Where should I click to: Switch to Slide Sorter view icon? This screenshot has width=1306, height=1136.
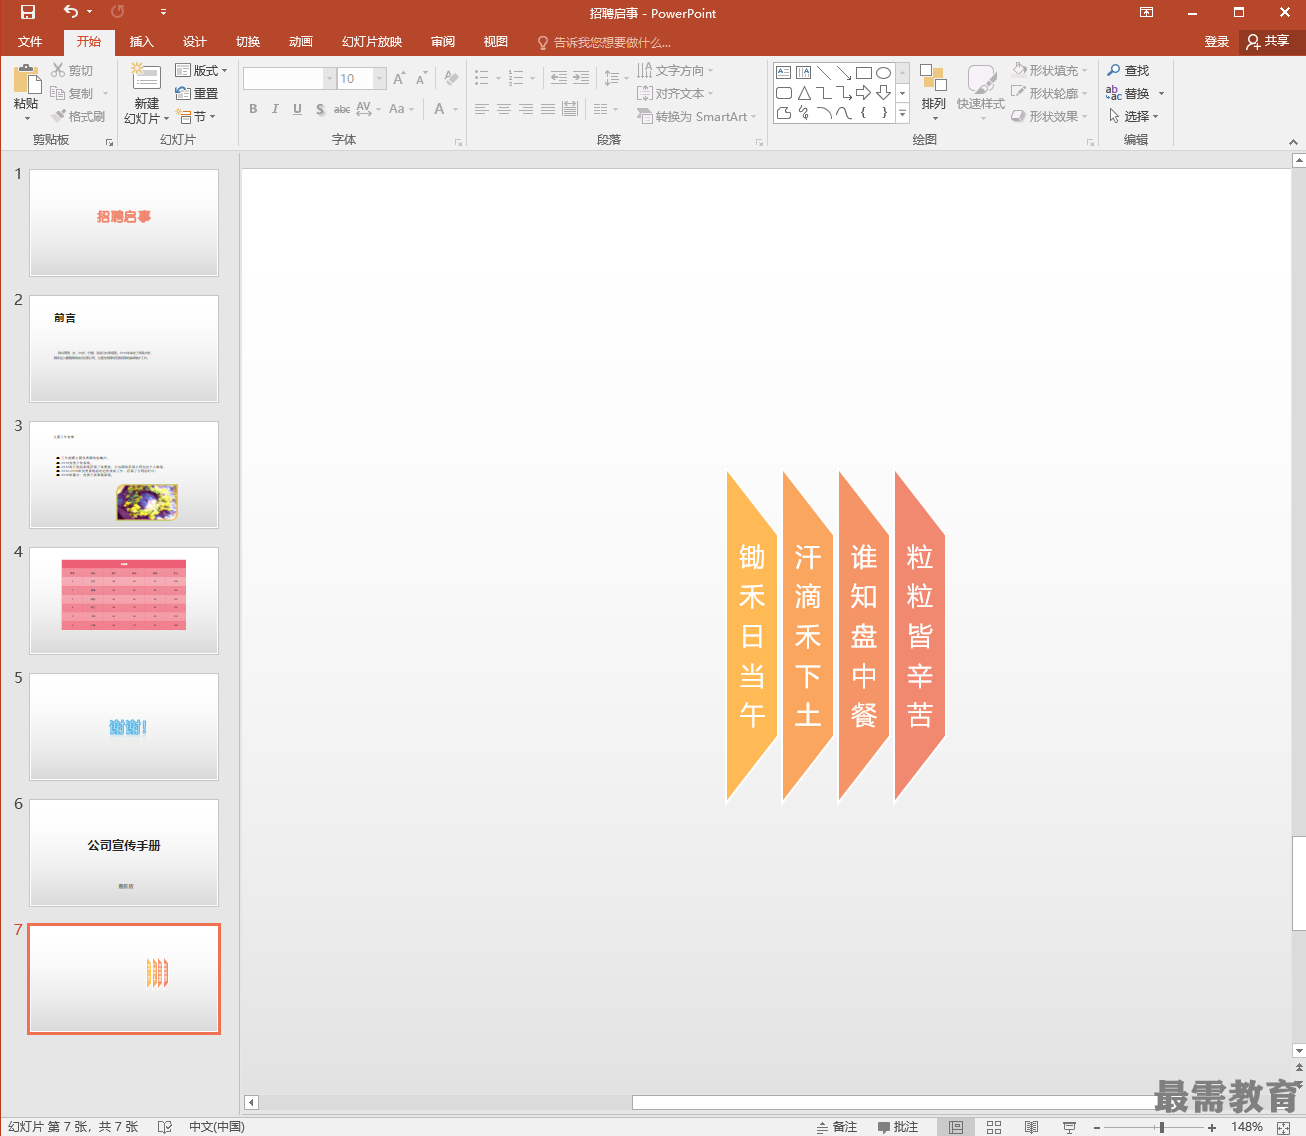click(994, 1127)
